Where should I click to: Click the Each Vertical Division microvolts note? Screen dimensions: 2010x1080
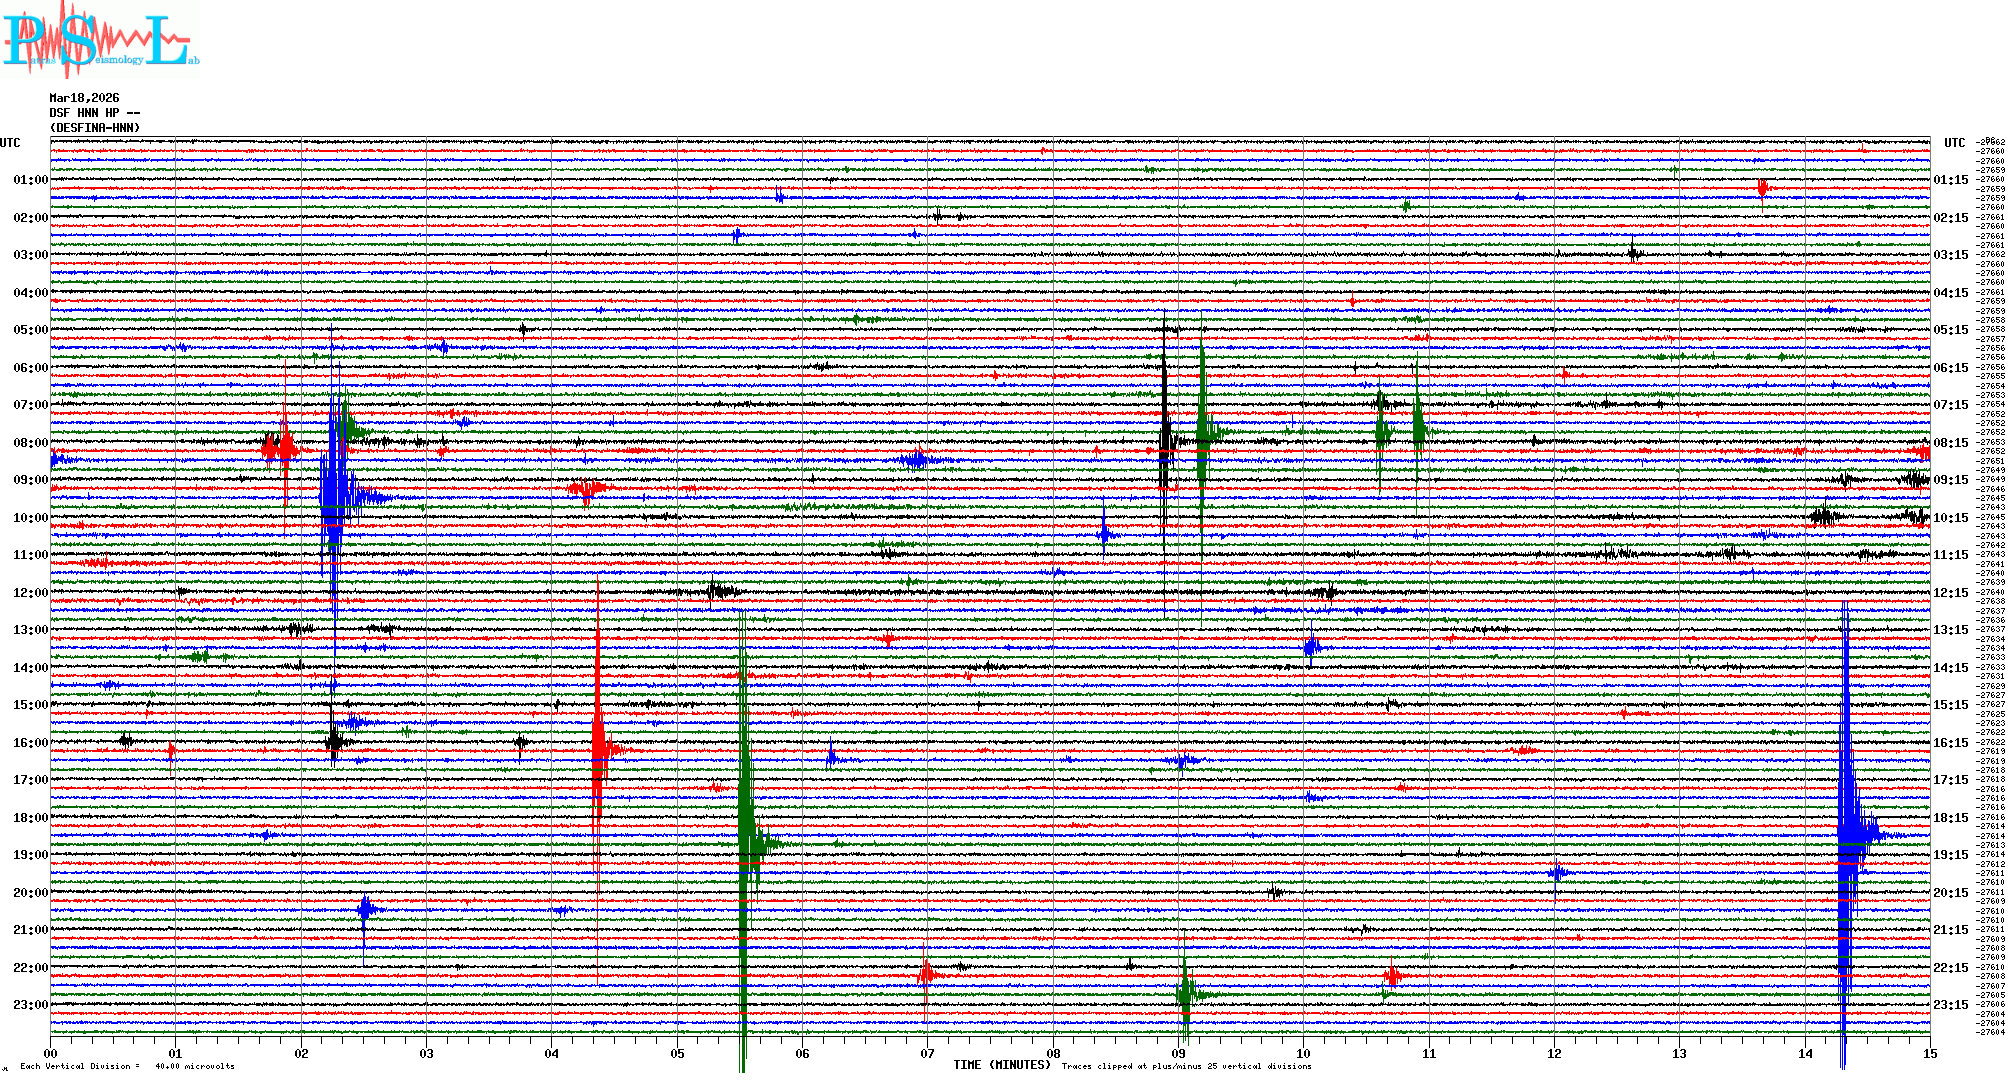127,1066
